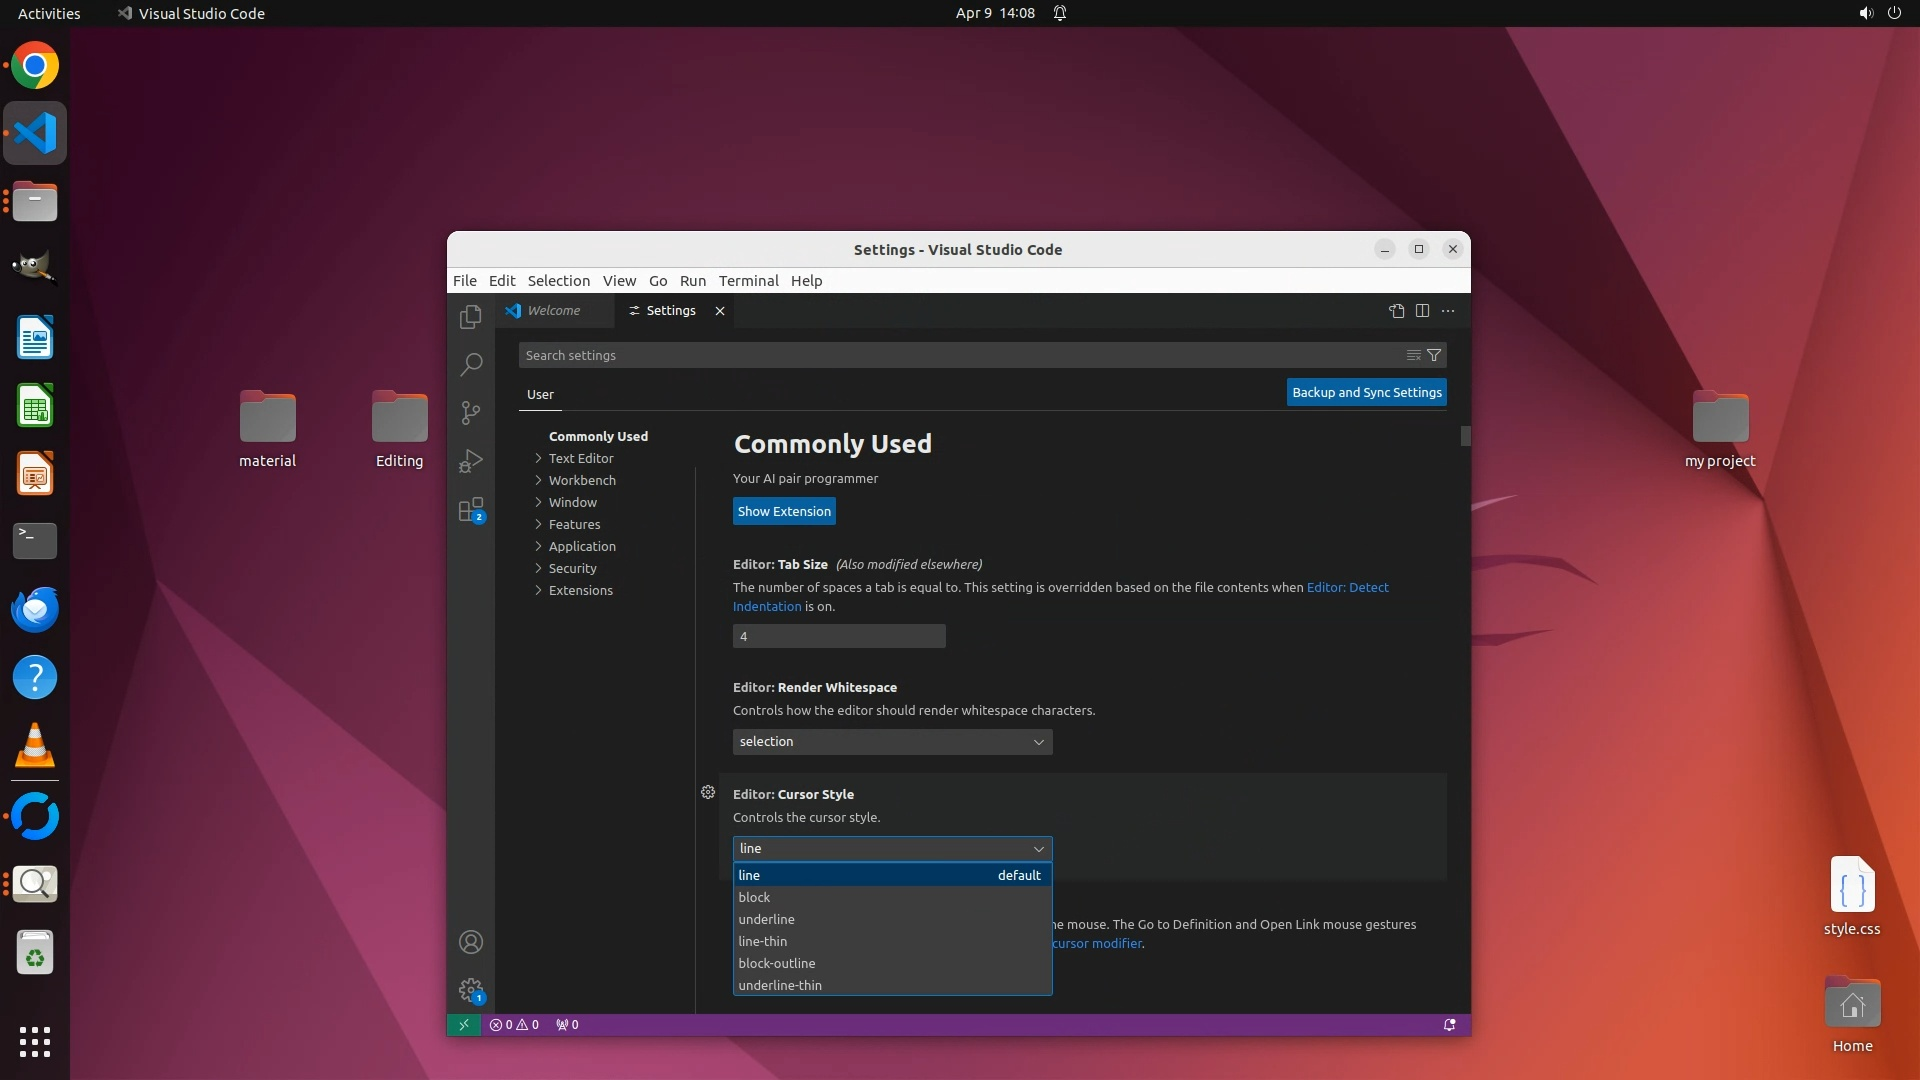Image resolution: width=1920 pixels, height=1080 pixels.
Task: Choose underline-thin from the dropdown list
Action: (780, 985)
